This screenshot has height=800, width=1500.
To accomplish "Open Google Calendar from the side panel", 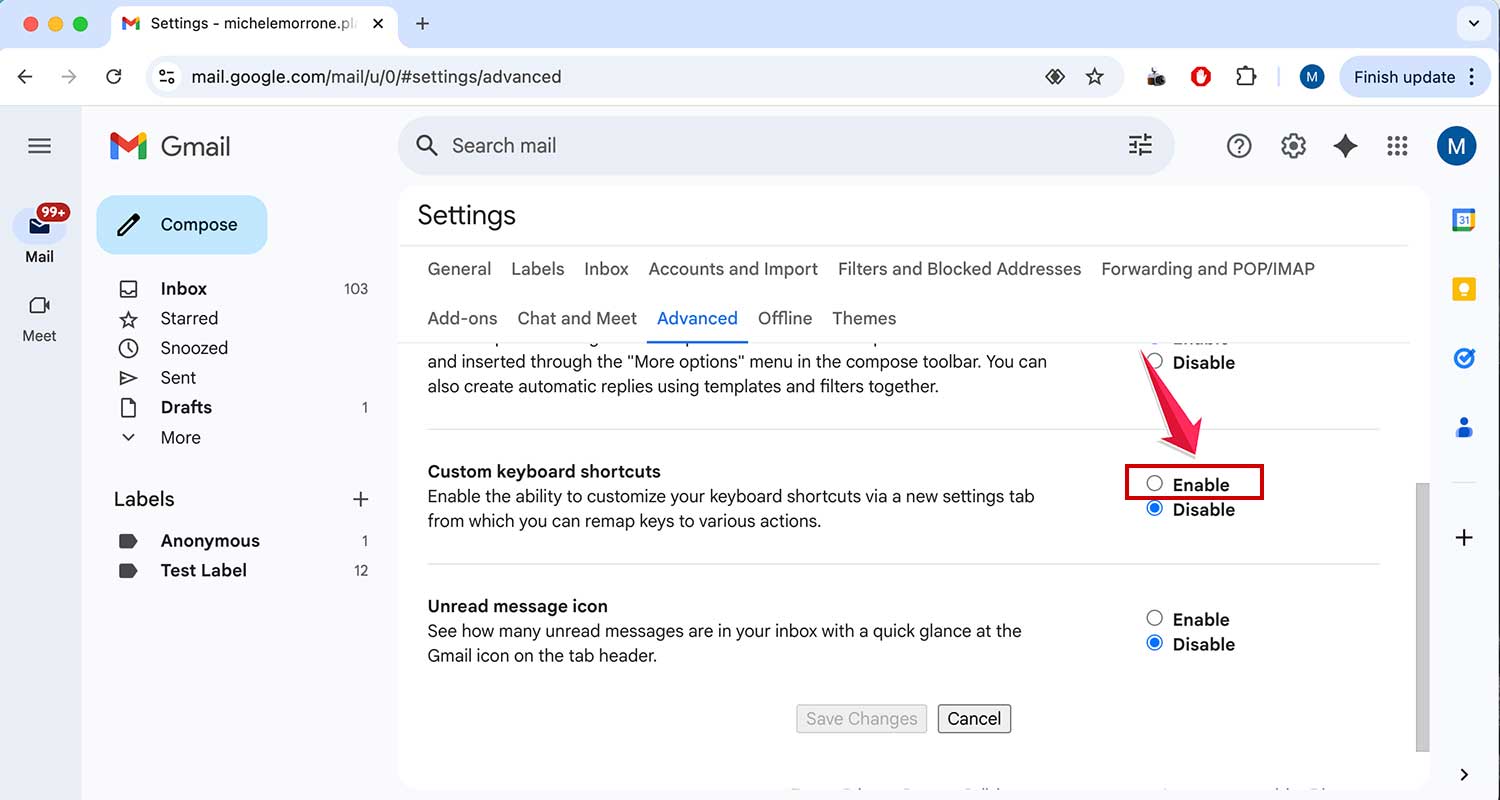I will pos(1463,219).
